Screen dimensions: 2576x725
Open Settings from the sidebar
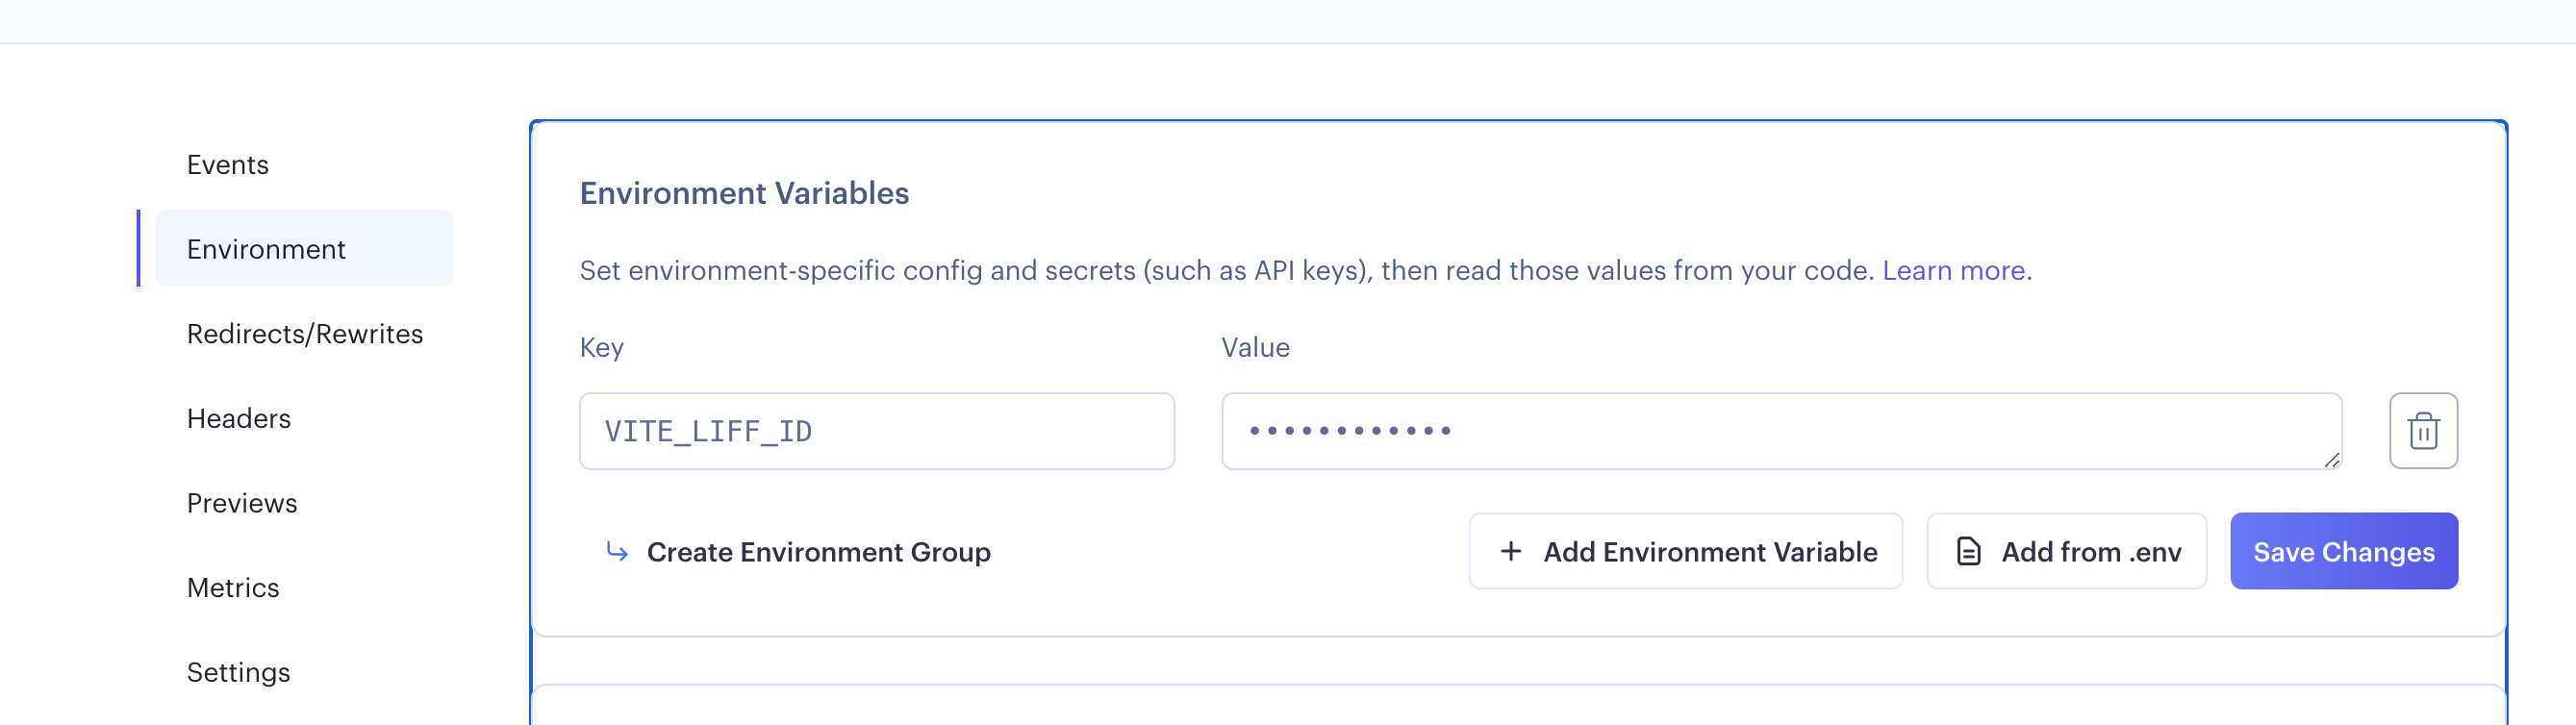pyautogui.click(x=239, y=672)
